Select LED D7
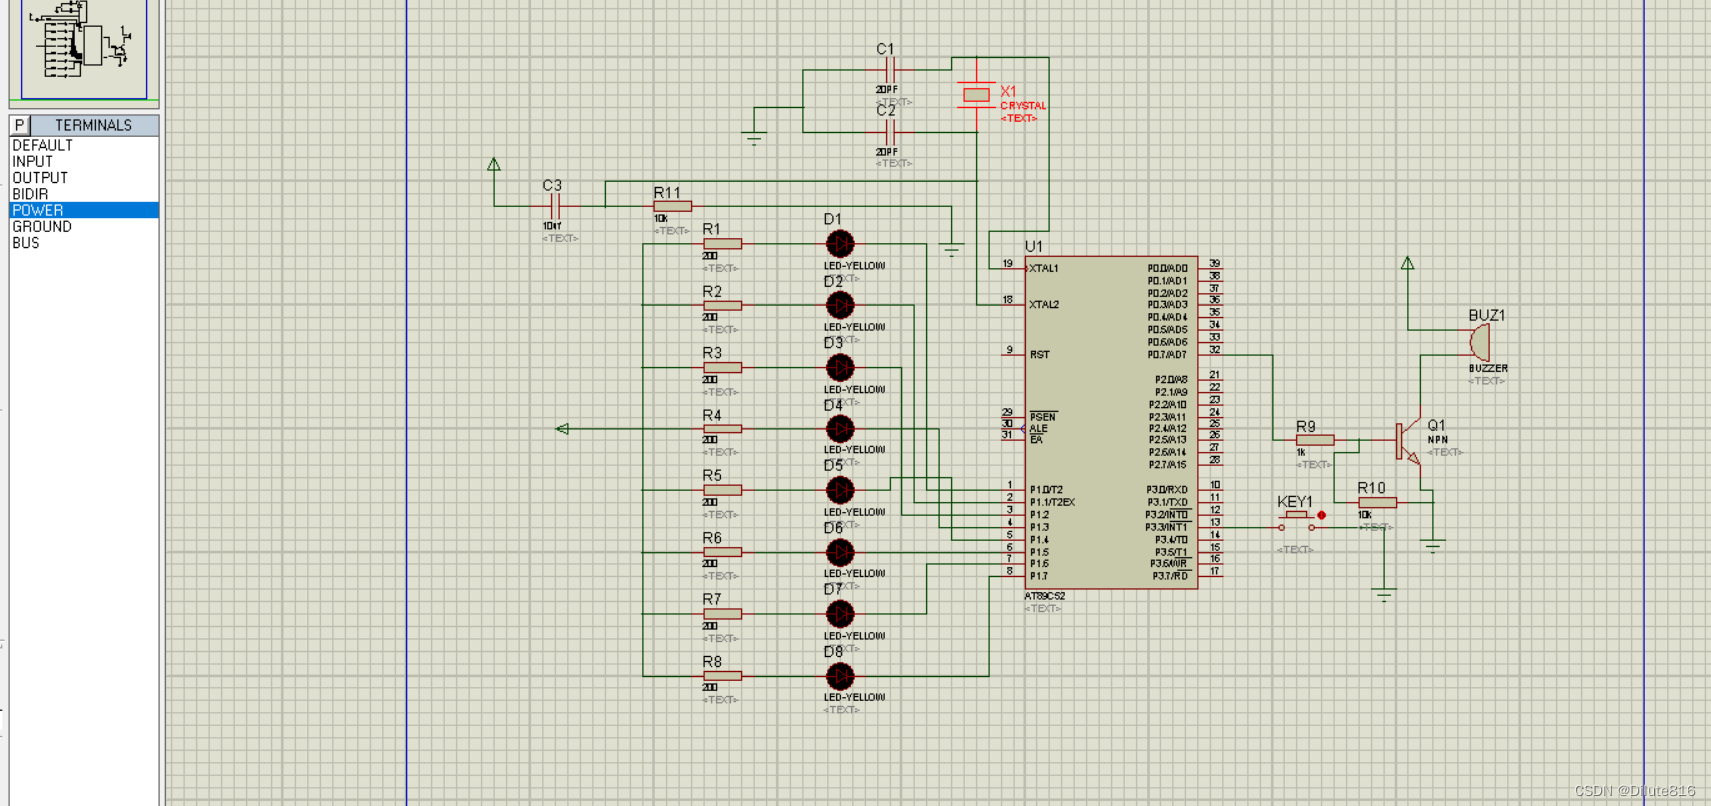This screenshot has width=1711, height=806. pos(840,614)
